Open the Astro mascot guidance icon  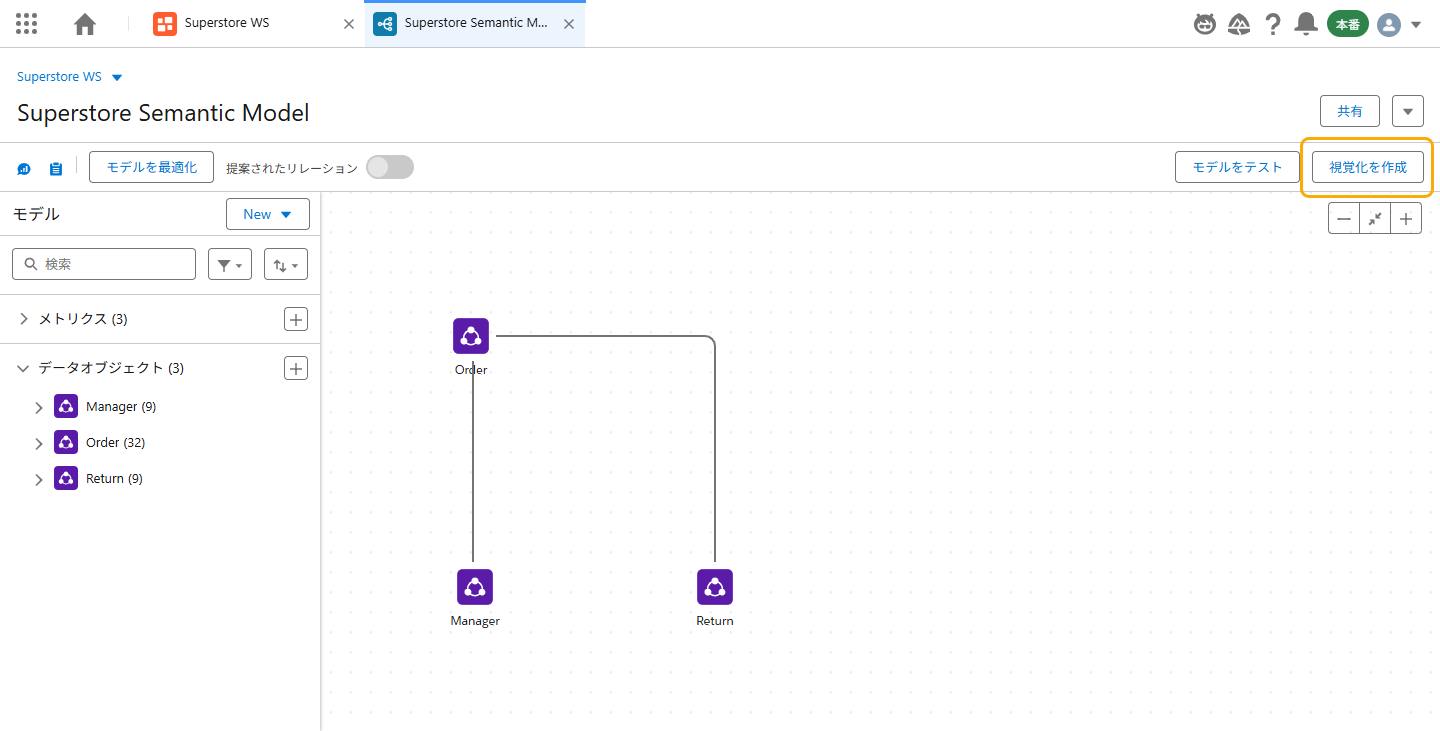tap(1206, 24)
